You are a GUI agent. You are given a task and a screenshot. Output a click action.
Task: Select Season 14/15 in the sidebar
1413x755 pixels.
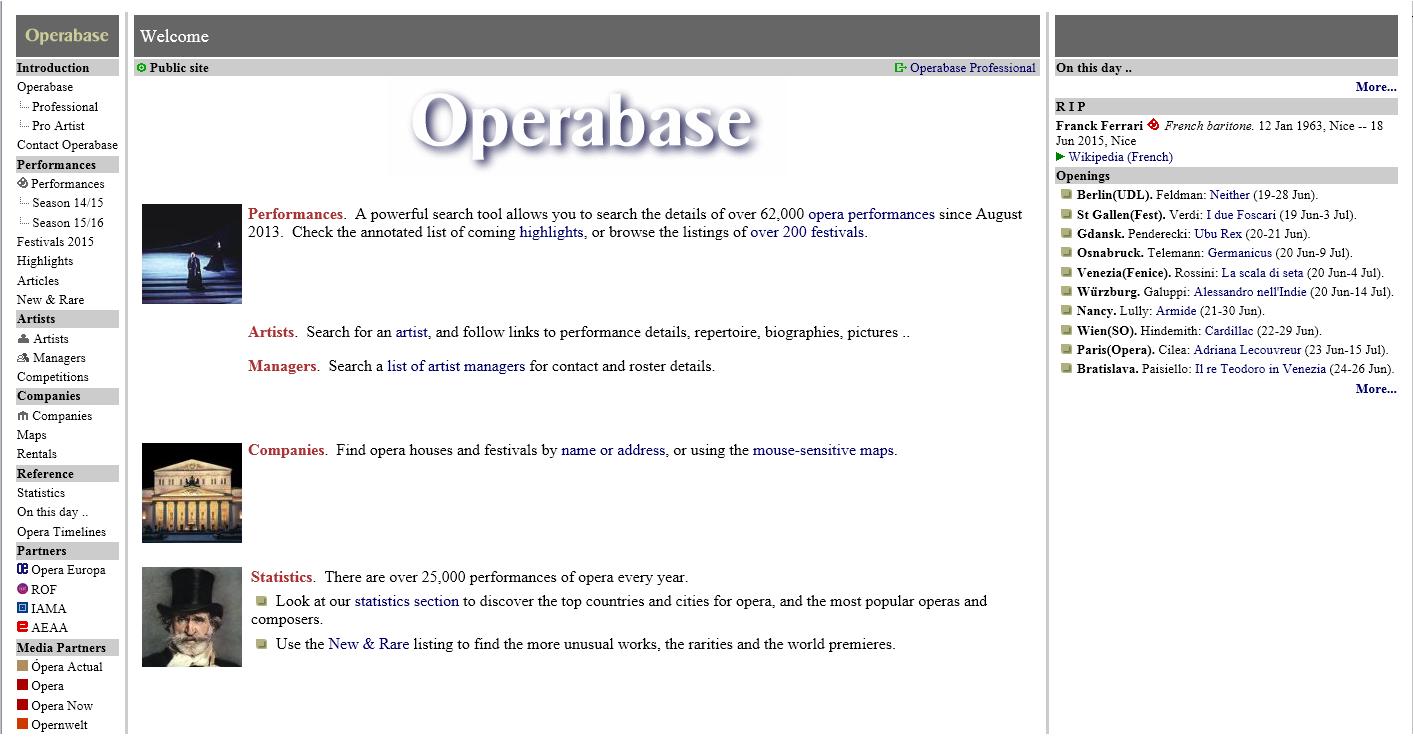[x=67, y=203]
